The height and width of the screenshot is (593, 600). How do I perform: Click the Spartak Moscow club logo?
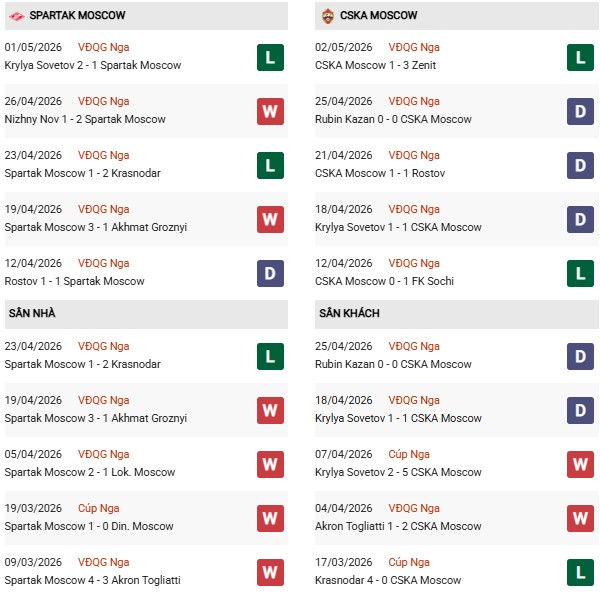tap(16, 16)
